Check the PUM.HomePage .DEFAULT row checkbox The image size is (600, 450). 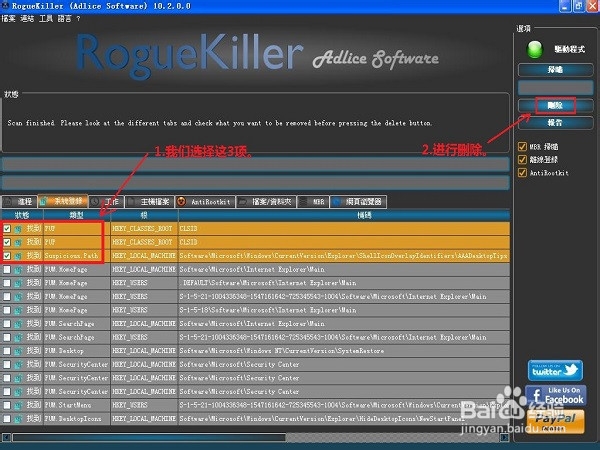[x=7, y=283]
